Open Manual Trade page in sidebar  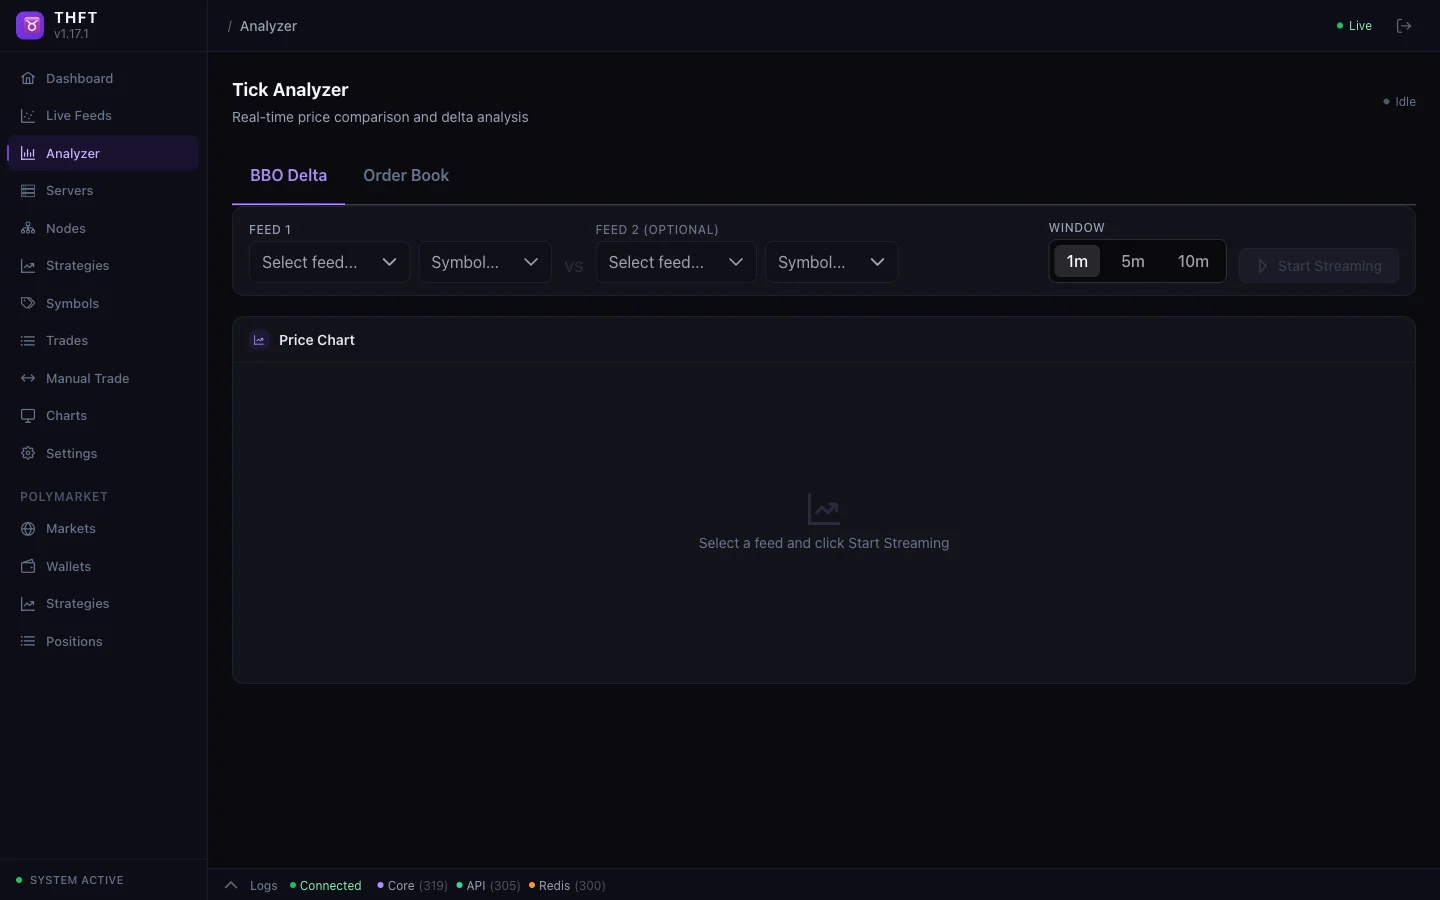tap(87, 379)
